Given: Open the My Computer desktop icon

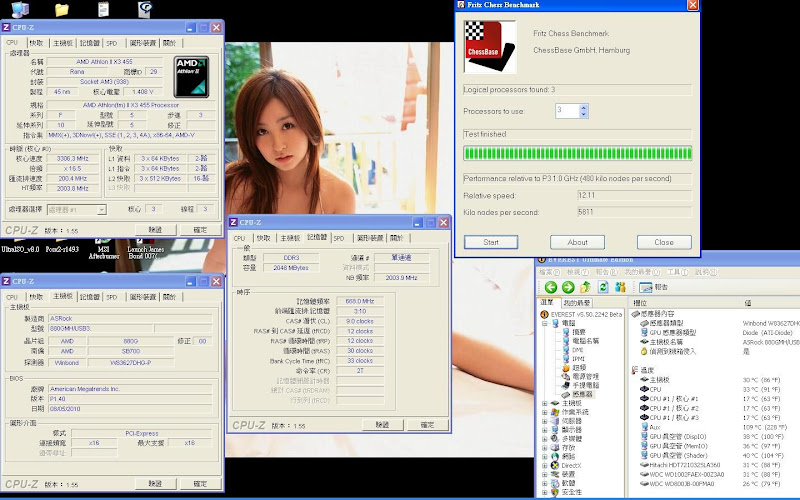Looking at the screenshot, I should [20, 10].
